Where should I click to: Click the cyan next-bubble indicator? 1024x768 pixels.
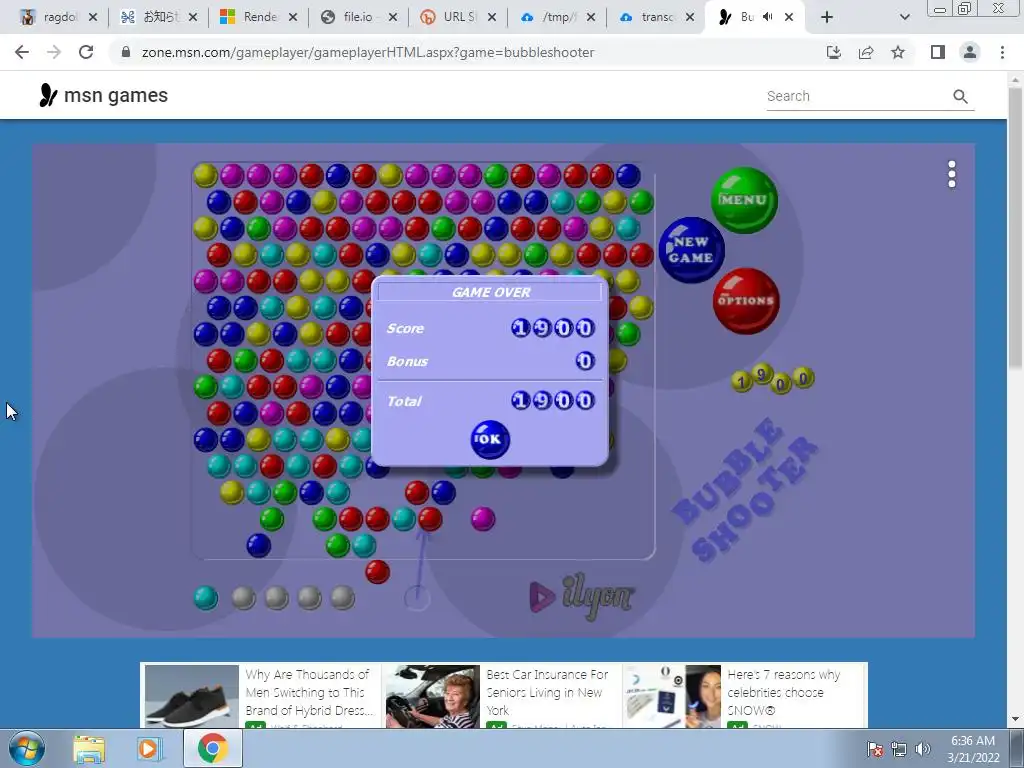(x=206, y=598)
